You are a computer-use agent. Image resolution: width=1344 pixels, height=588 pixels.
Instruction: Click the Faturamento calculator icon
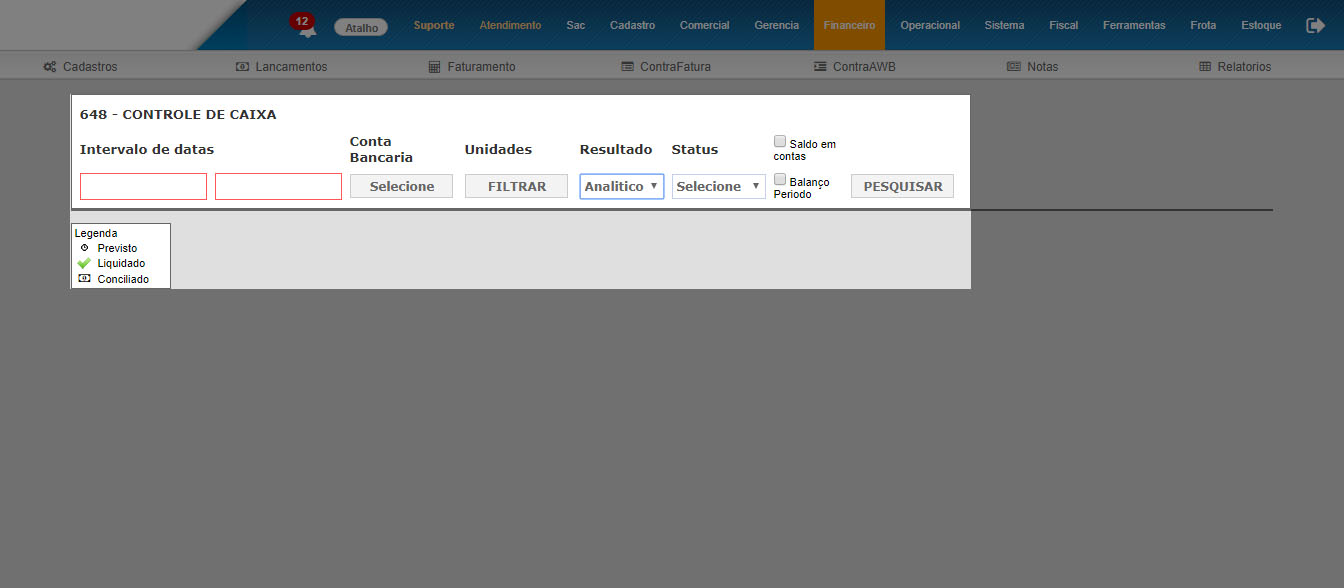(434, 67)
